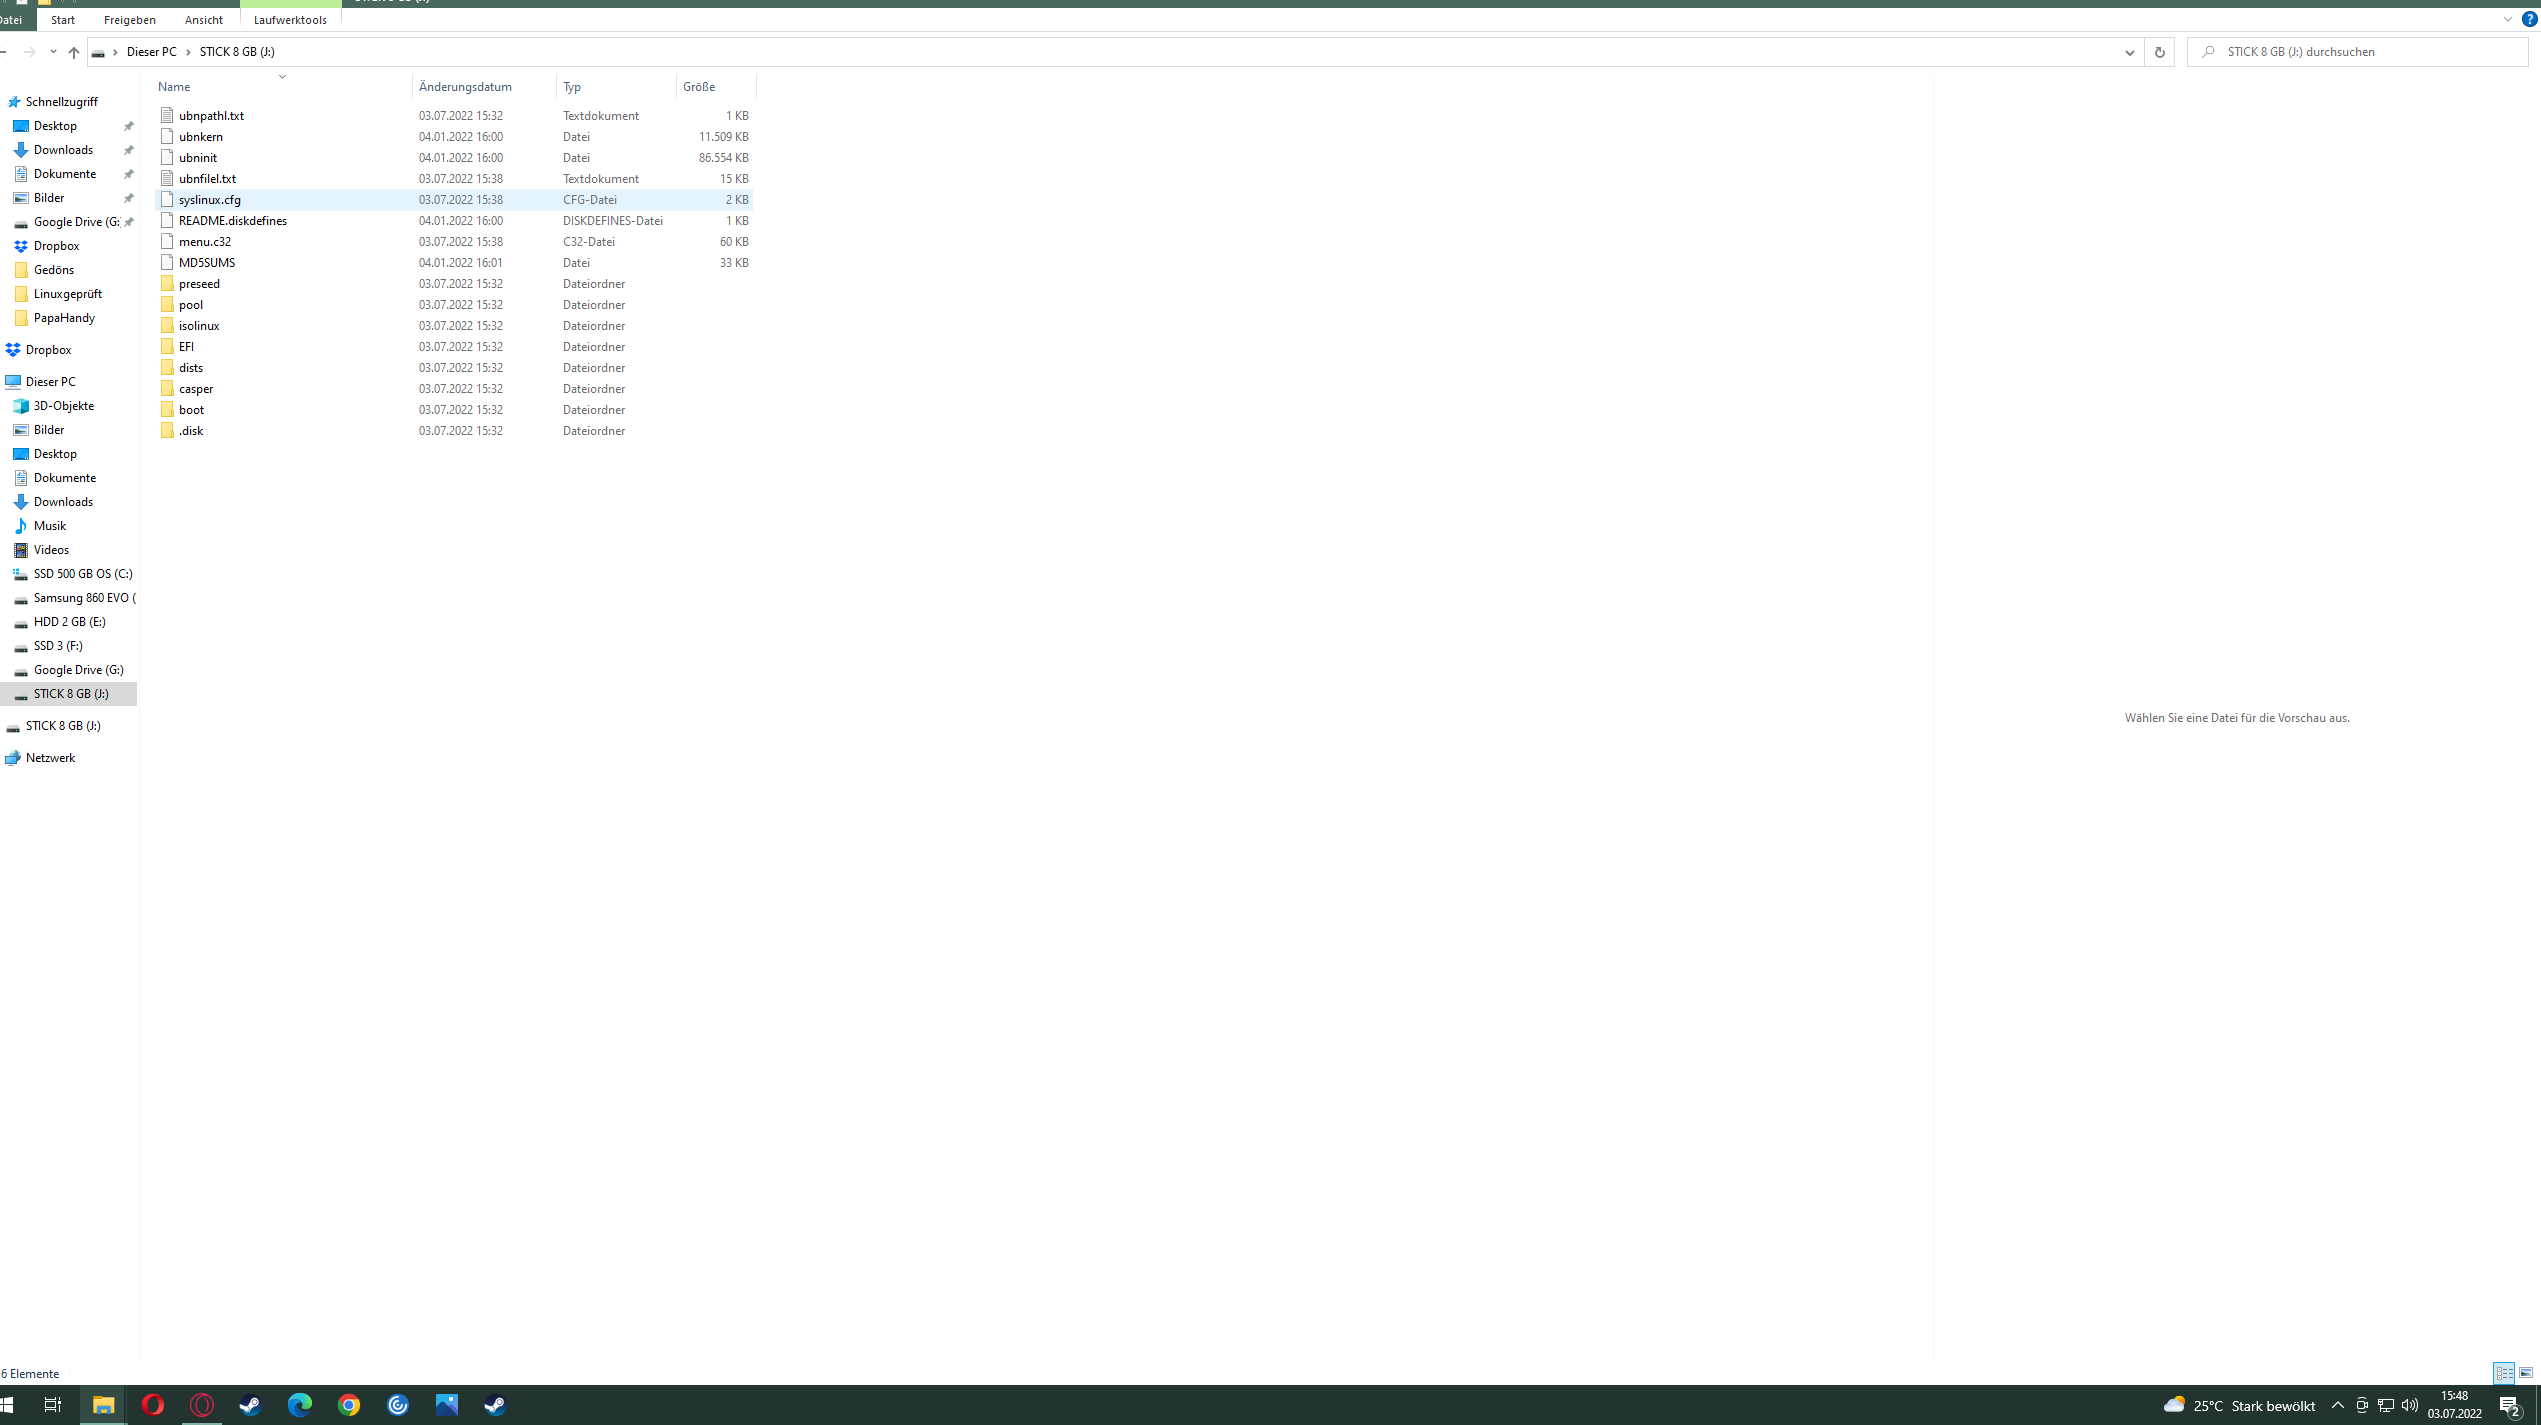Expand the ribbon with the chevron
The image size is (2541, 1425).
click(x=2507, y=19)
